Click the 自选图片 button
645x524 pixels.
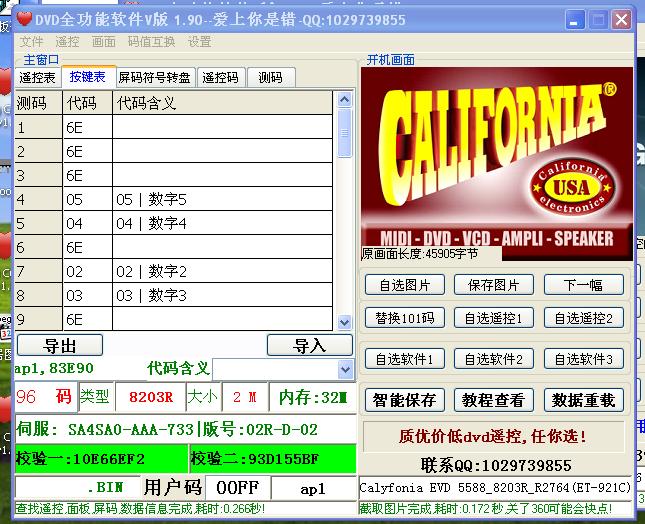coord(405,285)
